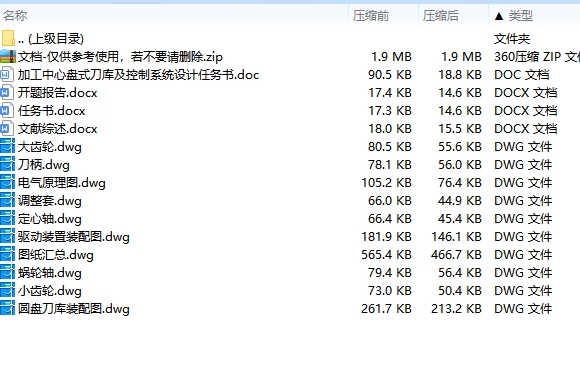Click the 79.4 KB size of 蜗轮轴.dwg
The width and height of the screenshot is (580, 382).
(x=390, y=273)
